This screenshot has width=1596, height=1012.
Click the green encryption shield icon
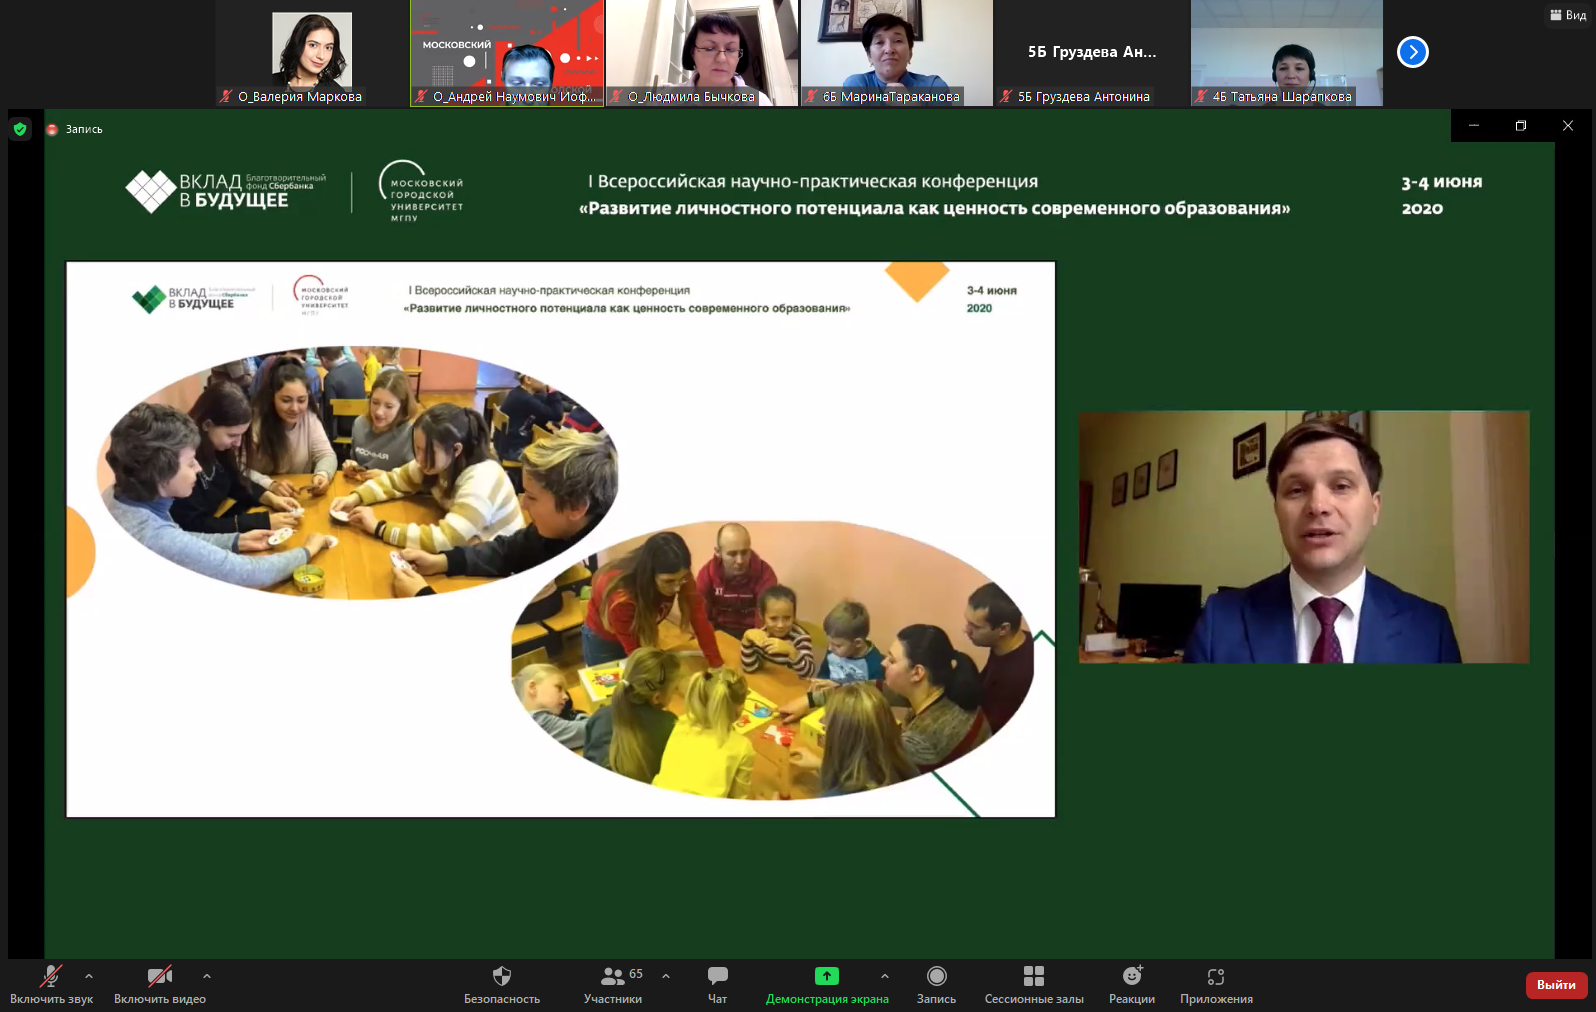[20, 129]
